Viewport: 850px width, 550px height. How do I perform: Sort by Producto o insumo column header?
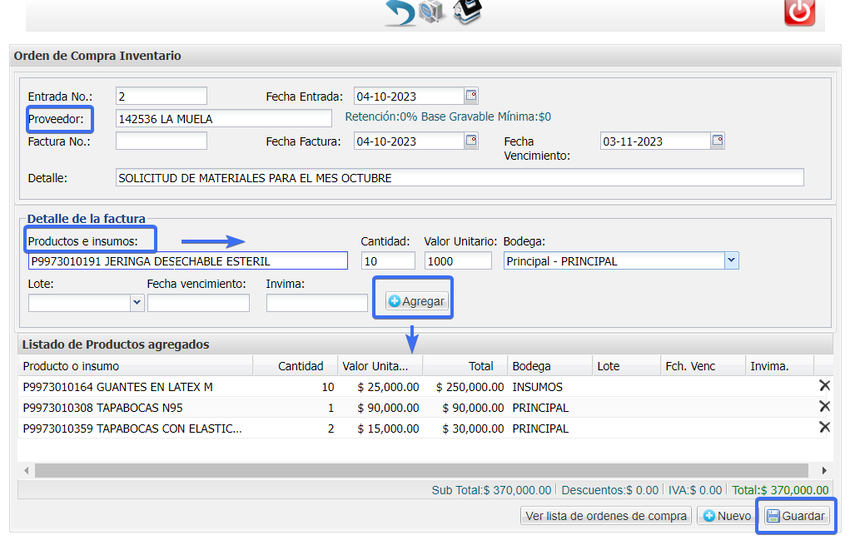[136, 366]
